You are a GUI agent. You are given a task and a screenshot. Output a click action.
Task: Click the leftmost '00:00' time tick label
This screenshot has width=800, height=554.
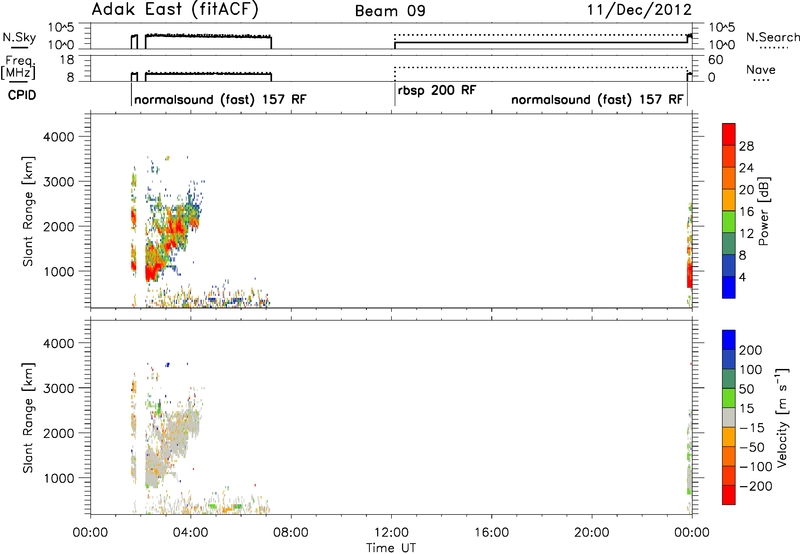pos(90,533)
